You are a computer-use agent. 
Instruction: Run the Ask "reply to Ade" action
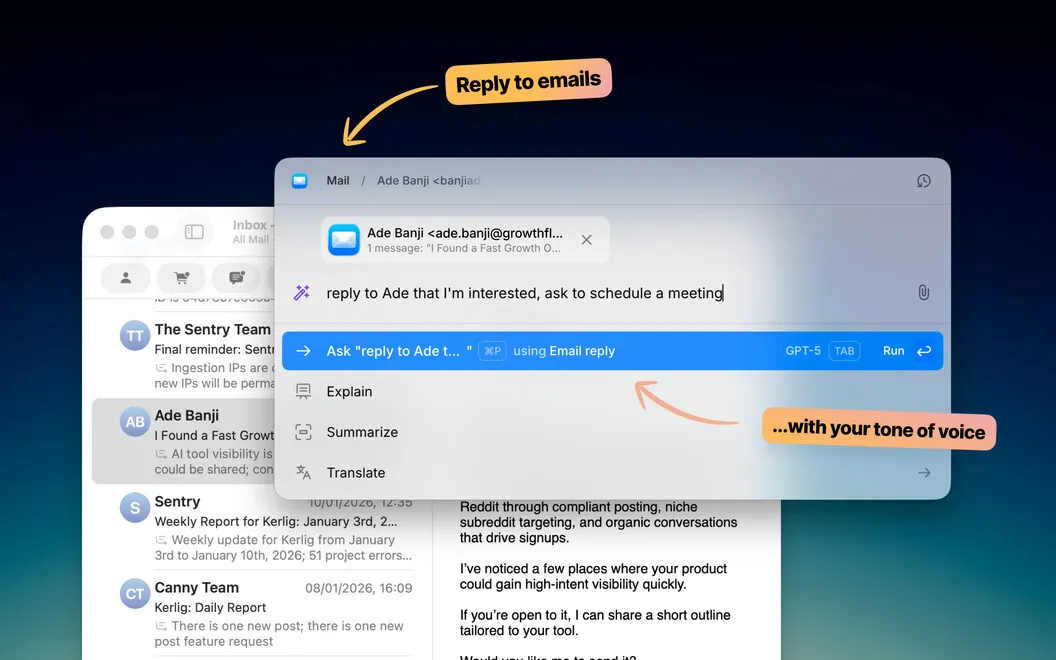pos(612,351)
